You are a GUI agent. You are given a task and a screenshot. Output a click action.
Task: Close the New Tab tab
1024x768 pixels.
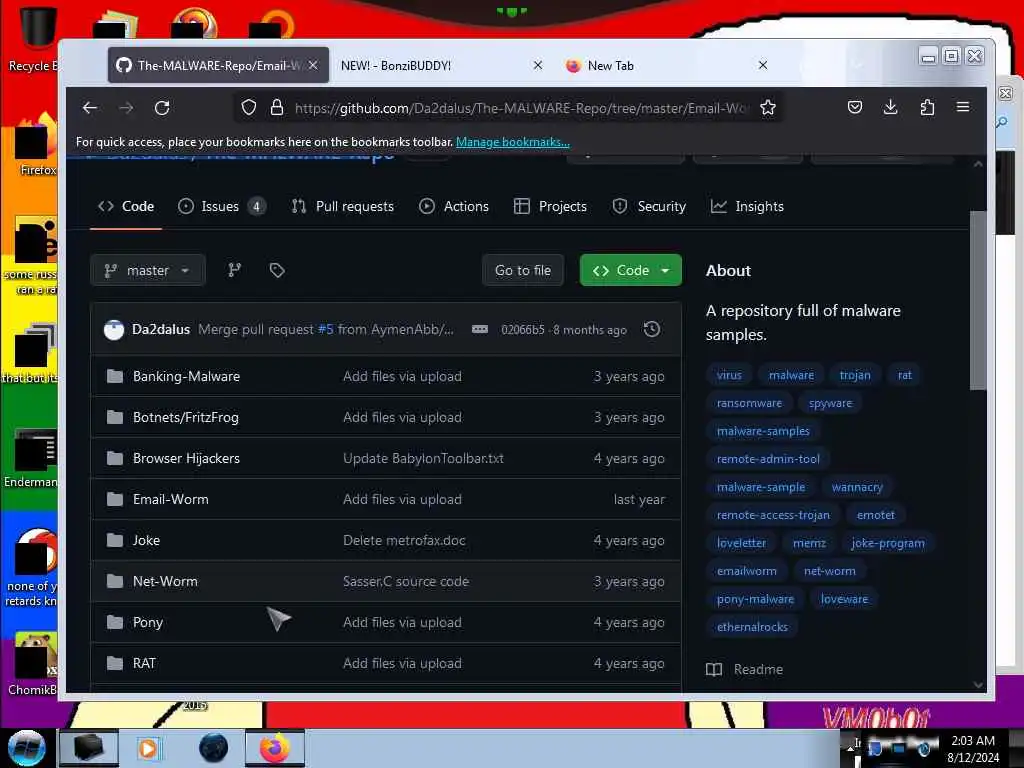763,65
